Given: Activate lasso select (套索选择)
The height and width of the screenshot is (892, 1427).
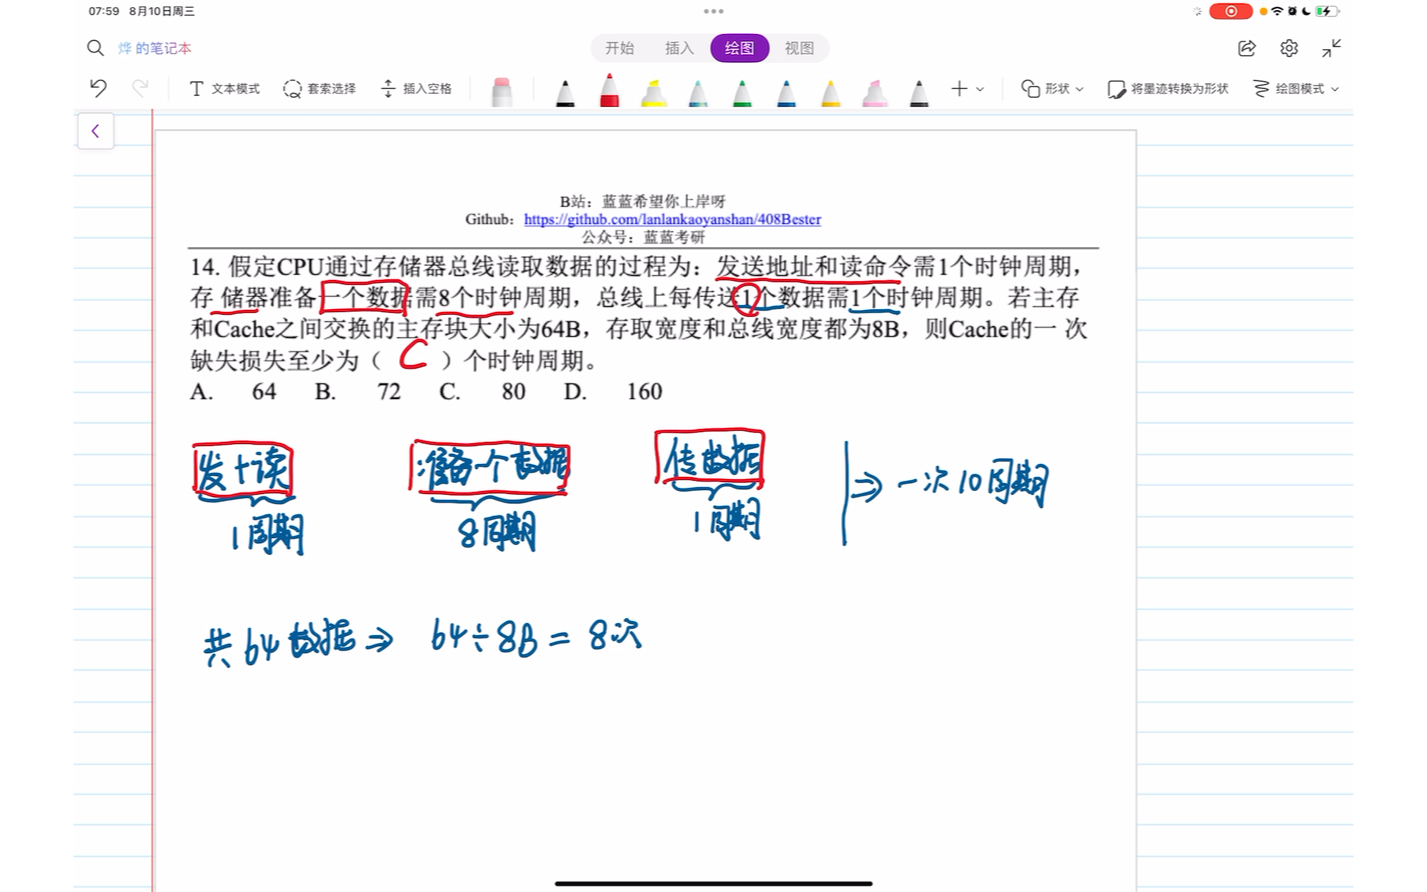Looking at the screenshot, I should point(320,88).
